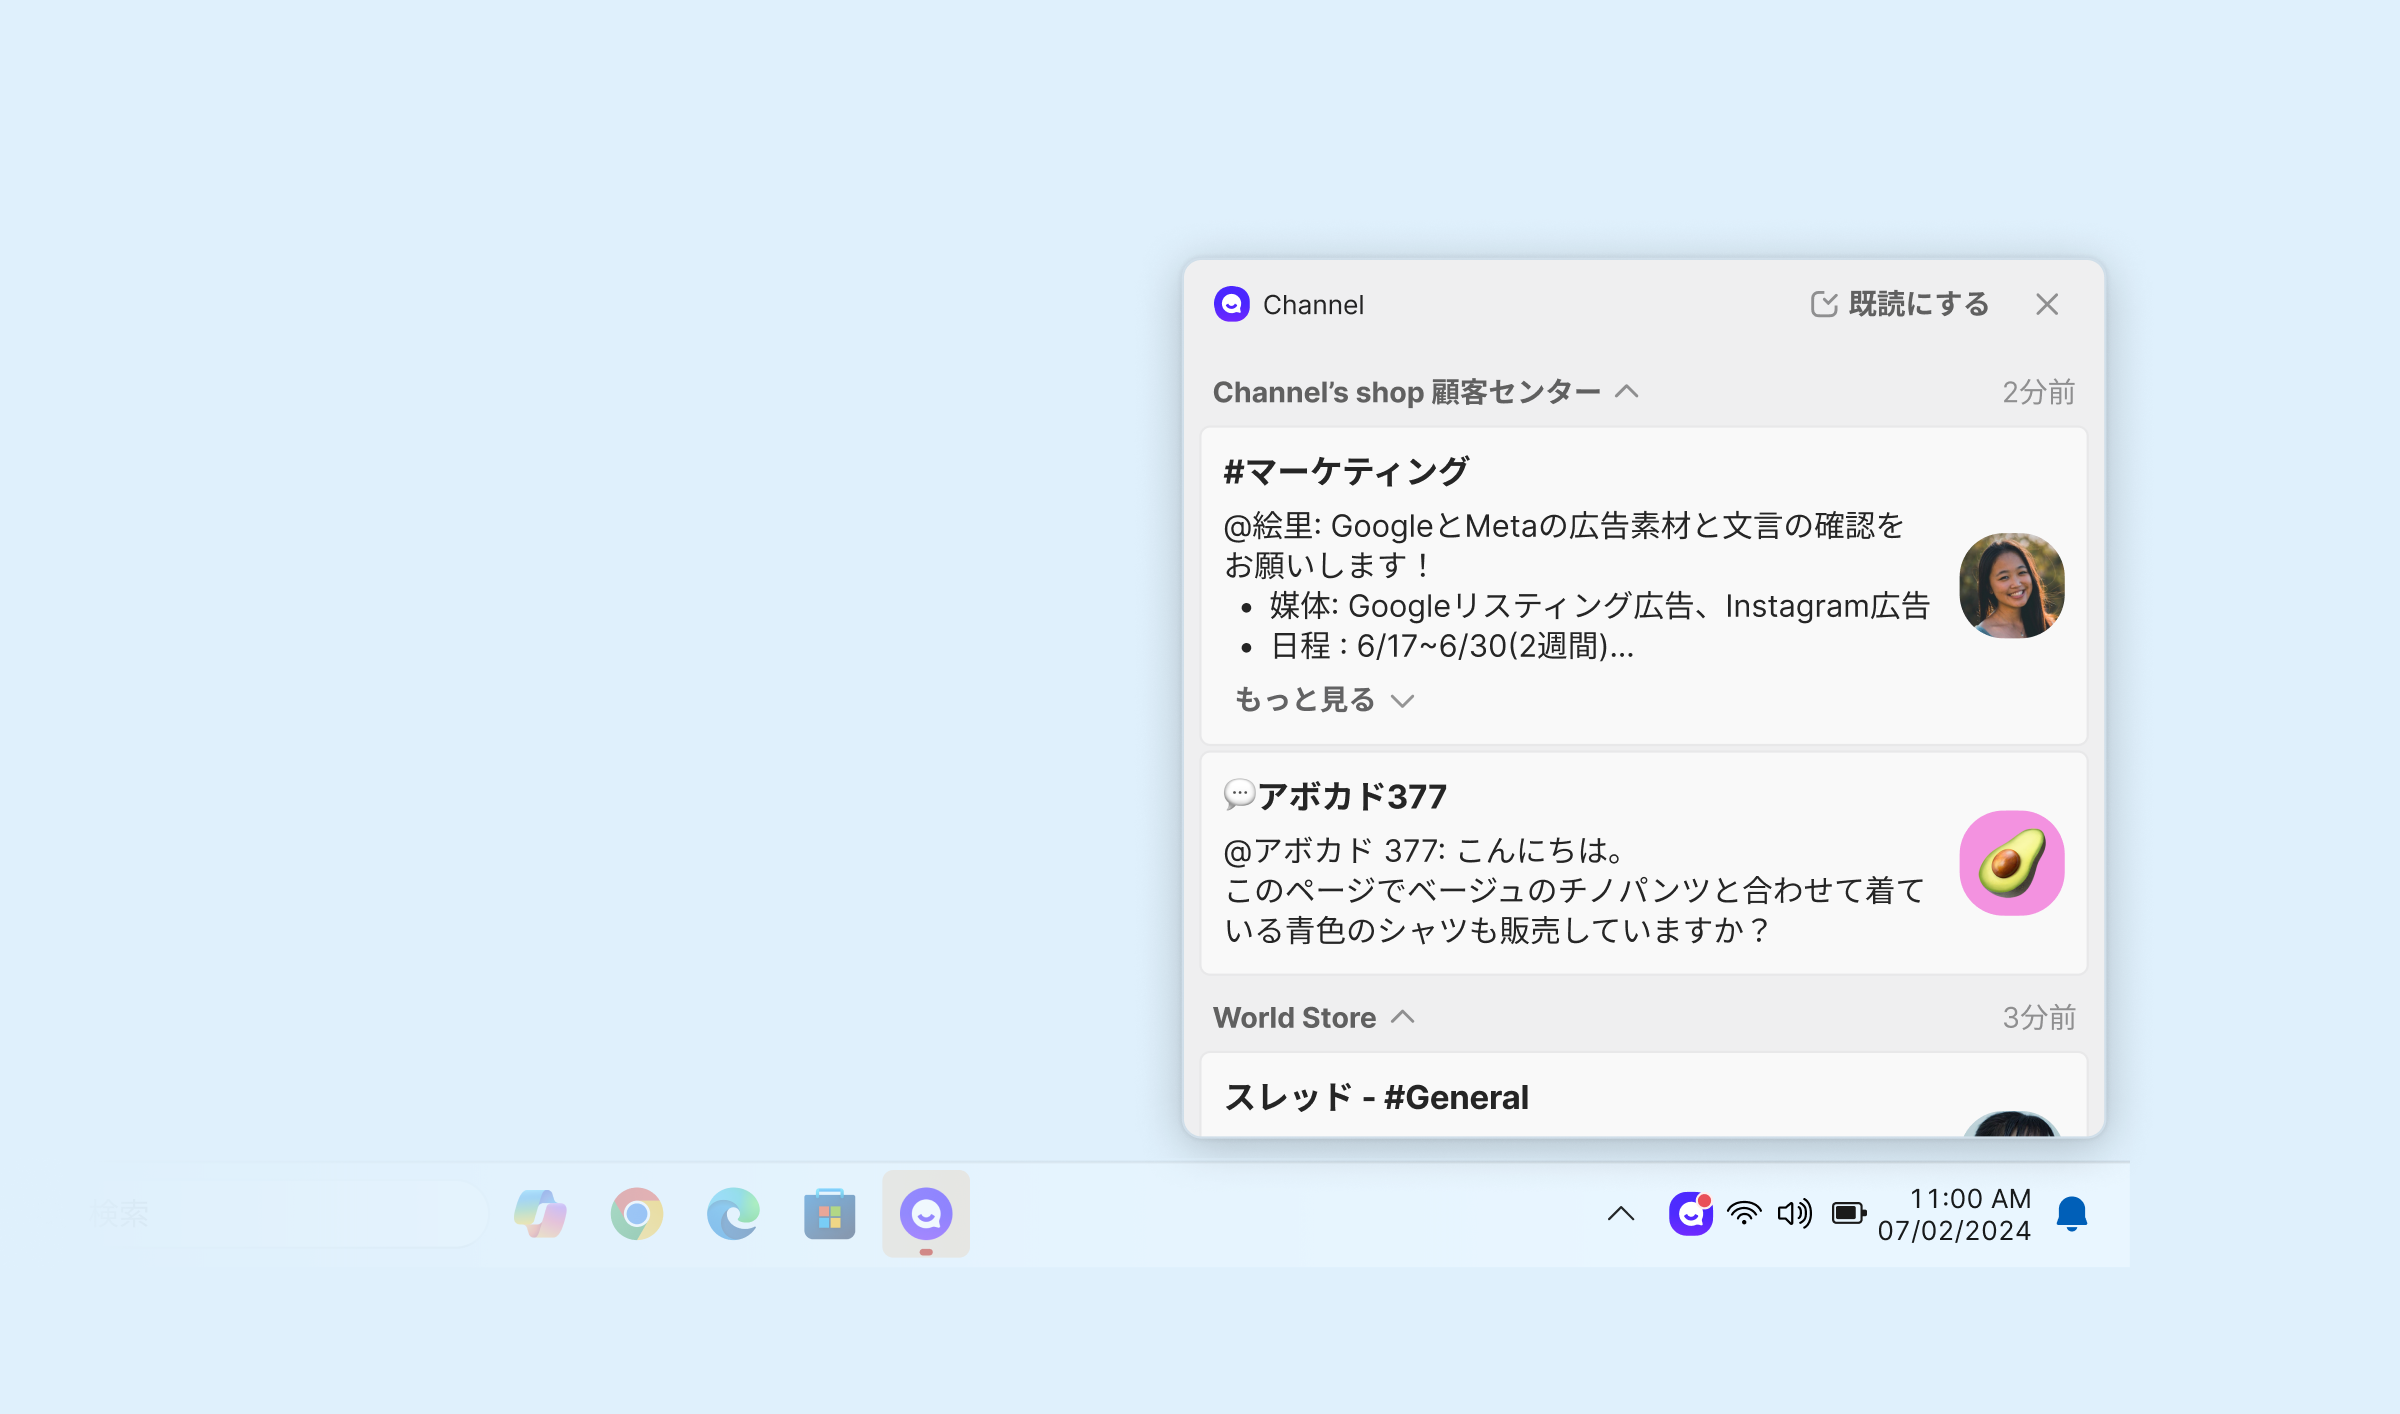Collapse Channel's shop 顧客センター group
This screenshot has height=1414, width=2400.
(1627, 392)
